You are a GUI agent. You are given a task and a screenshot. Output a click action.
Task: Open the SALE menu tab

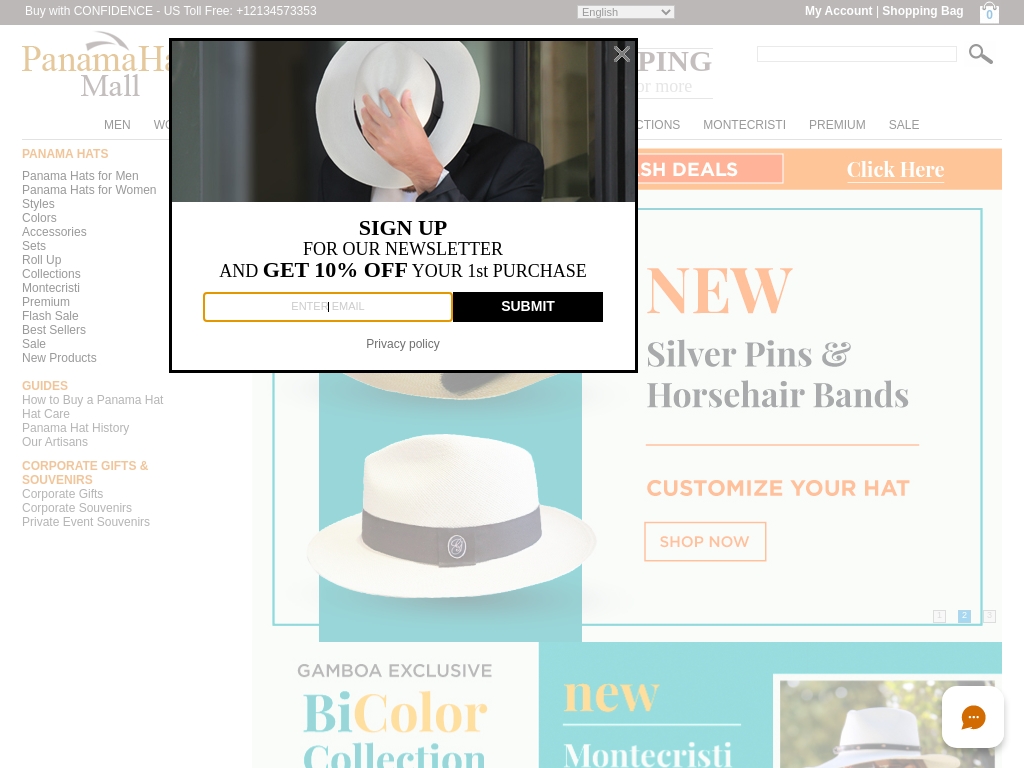tap(903, 125)
